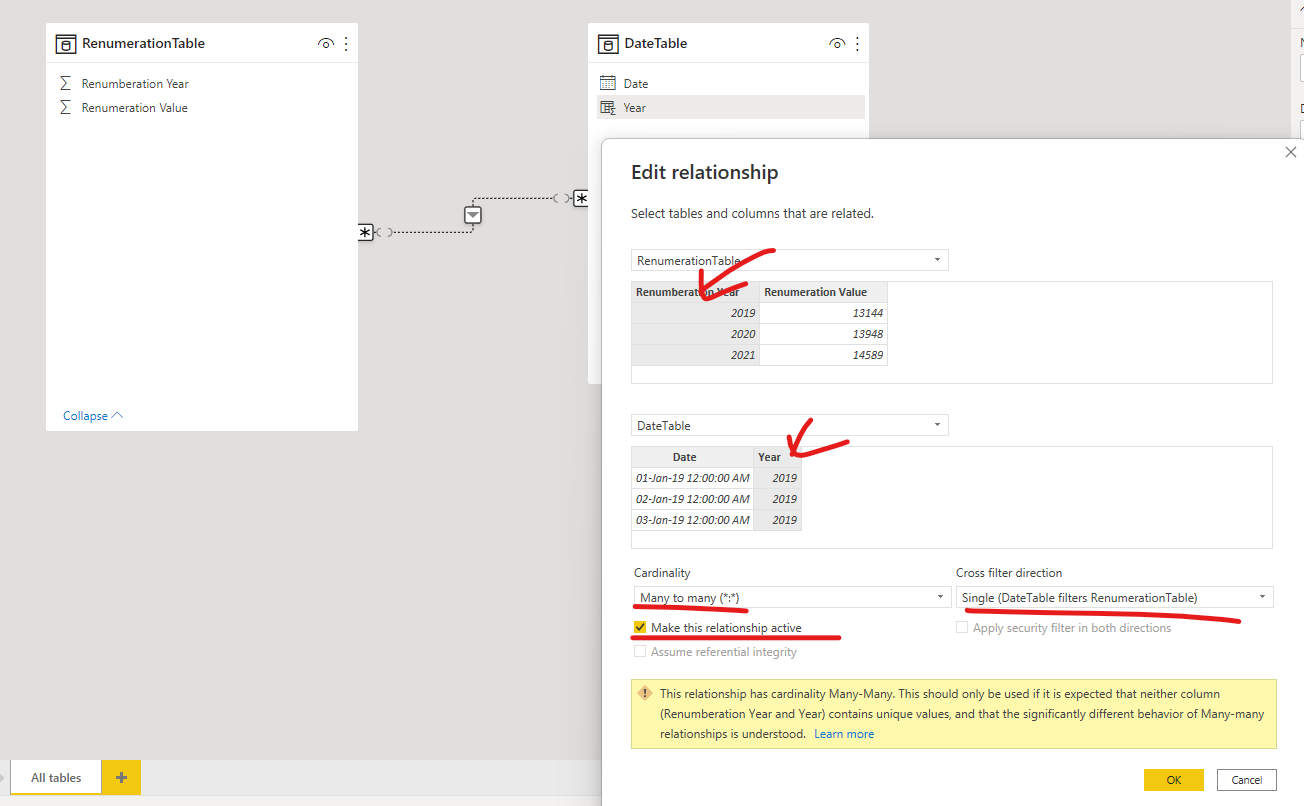
Task: Click the 13144 value cell in preview
Action: 823,313
